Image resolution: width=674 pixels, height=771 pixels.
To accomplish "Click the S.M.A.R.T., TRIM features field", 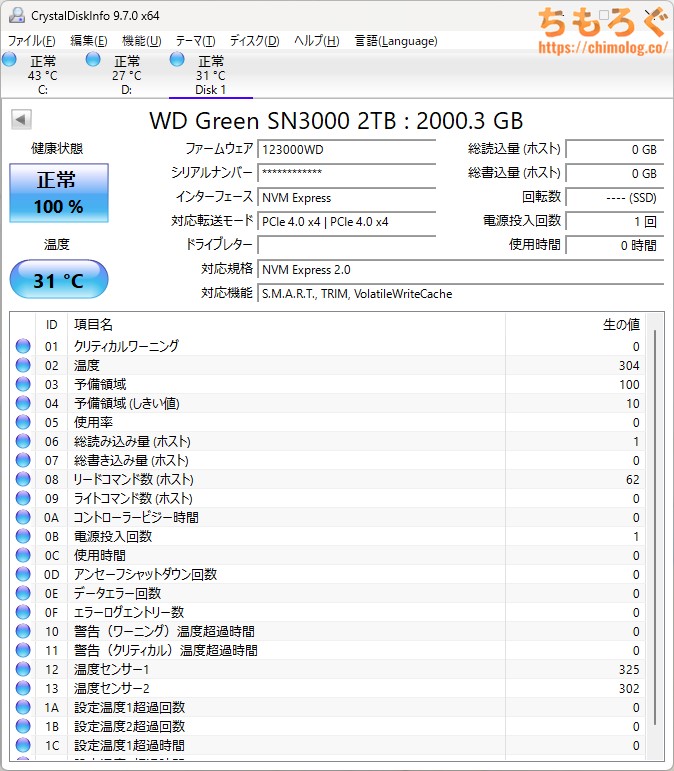I will 460,294.
